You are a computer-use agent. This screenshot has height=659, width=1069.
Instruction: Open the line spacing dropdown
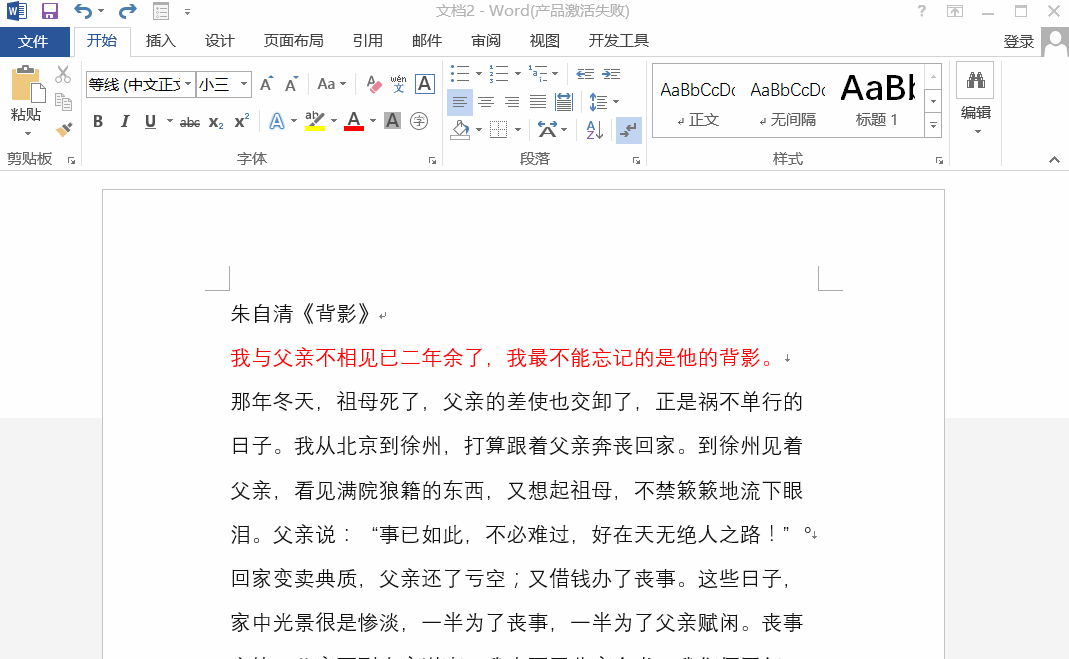604,102
